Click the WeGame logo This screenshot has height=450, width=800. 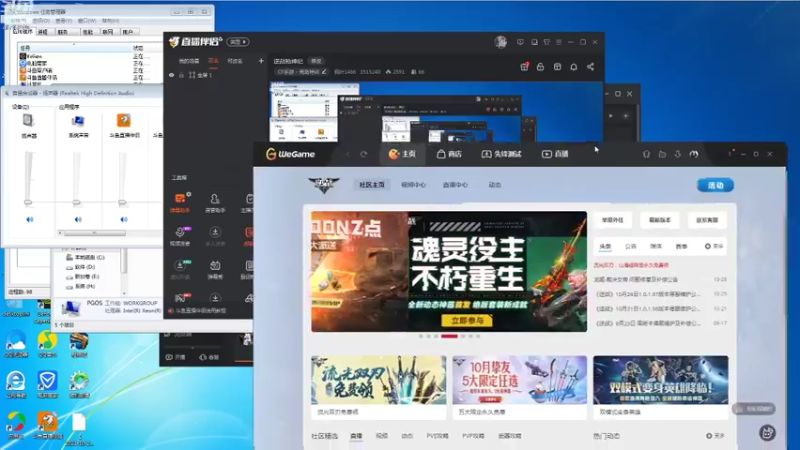290,154
